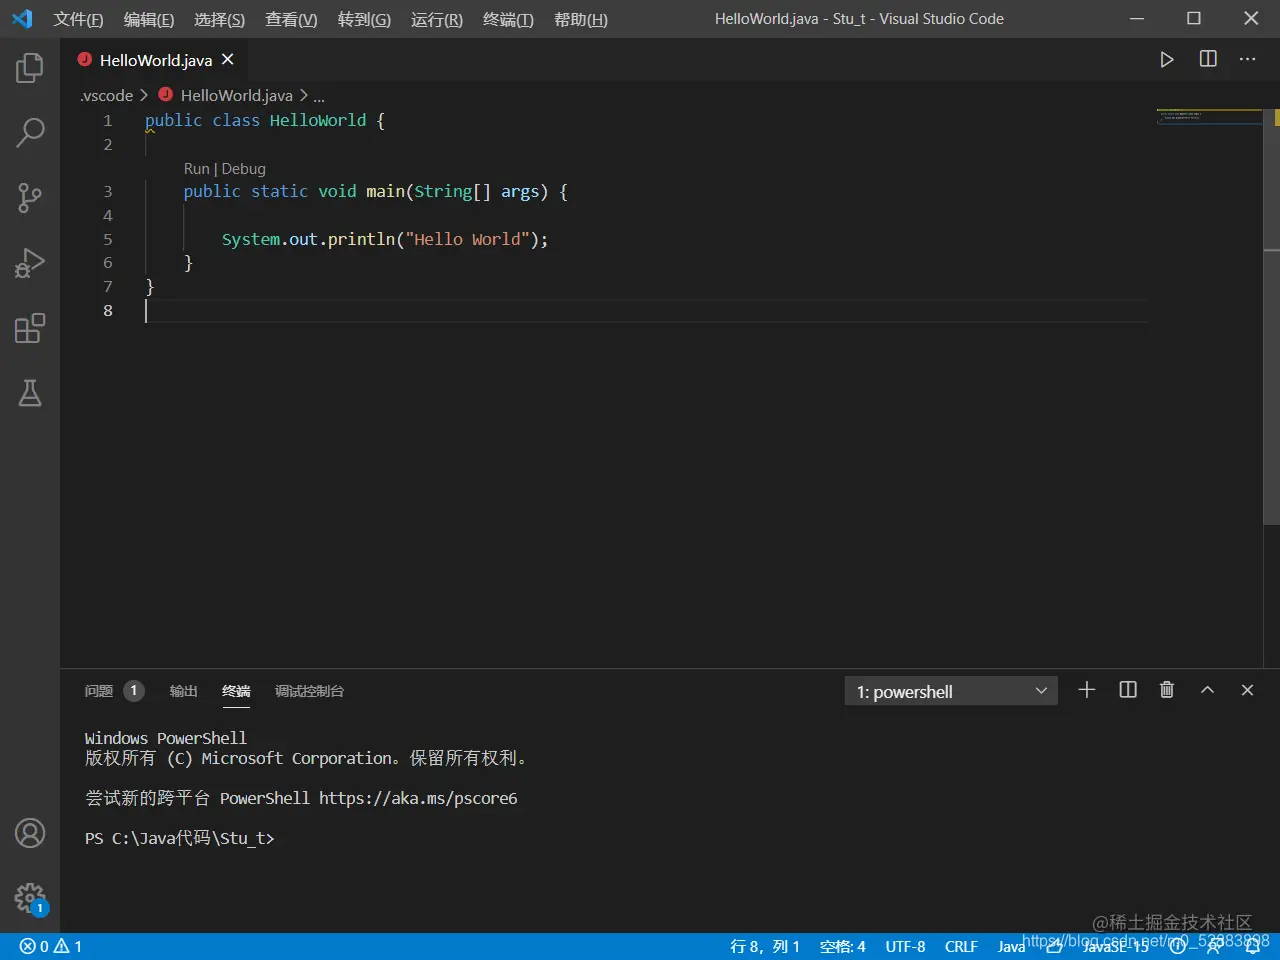Kill the terminal with trash icon
The width and height of the screenshot is (1280, 960).
[x=1167, y=690]
